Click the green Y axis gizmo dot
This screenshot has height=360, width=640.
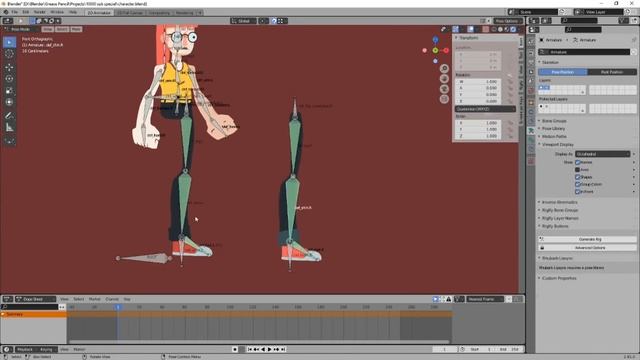(x=436, y=50)
